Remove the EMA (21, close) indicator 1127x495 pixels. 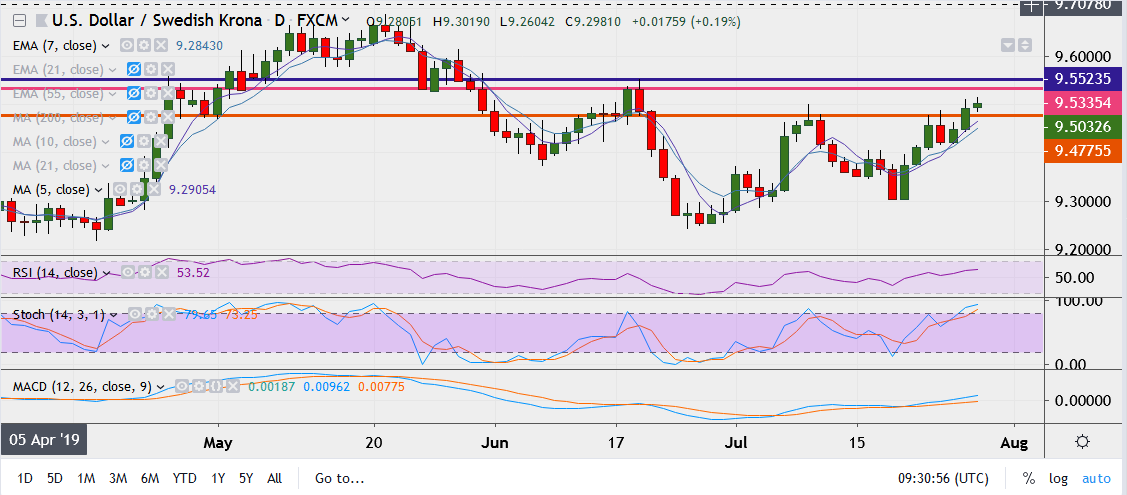167,70
